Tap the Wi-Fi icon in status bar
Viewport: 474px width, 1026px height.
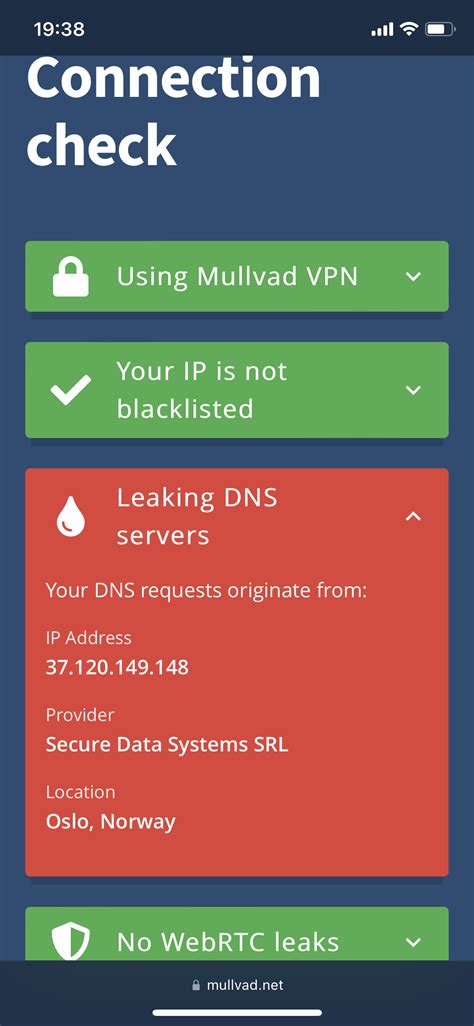(x=410, y=29)
